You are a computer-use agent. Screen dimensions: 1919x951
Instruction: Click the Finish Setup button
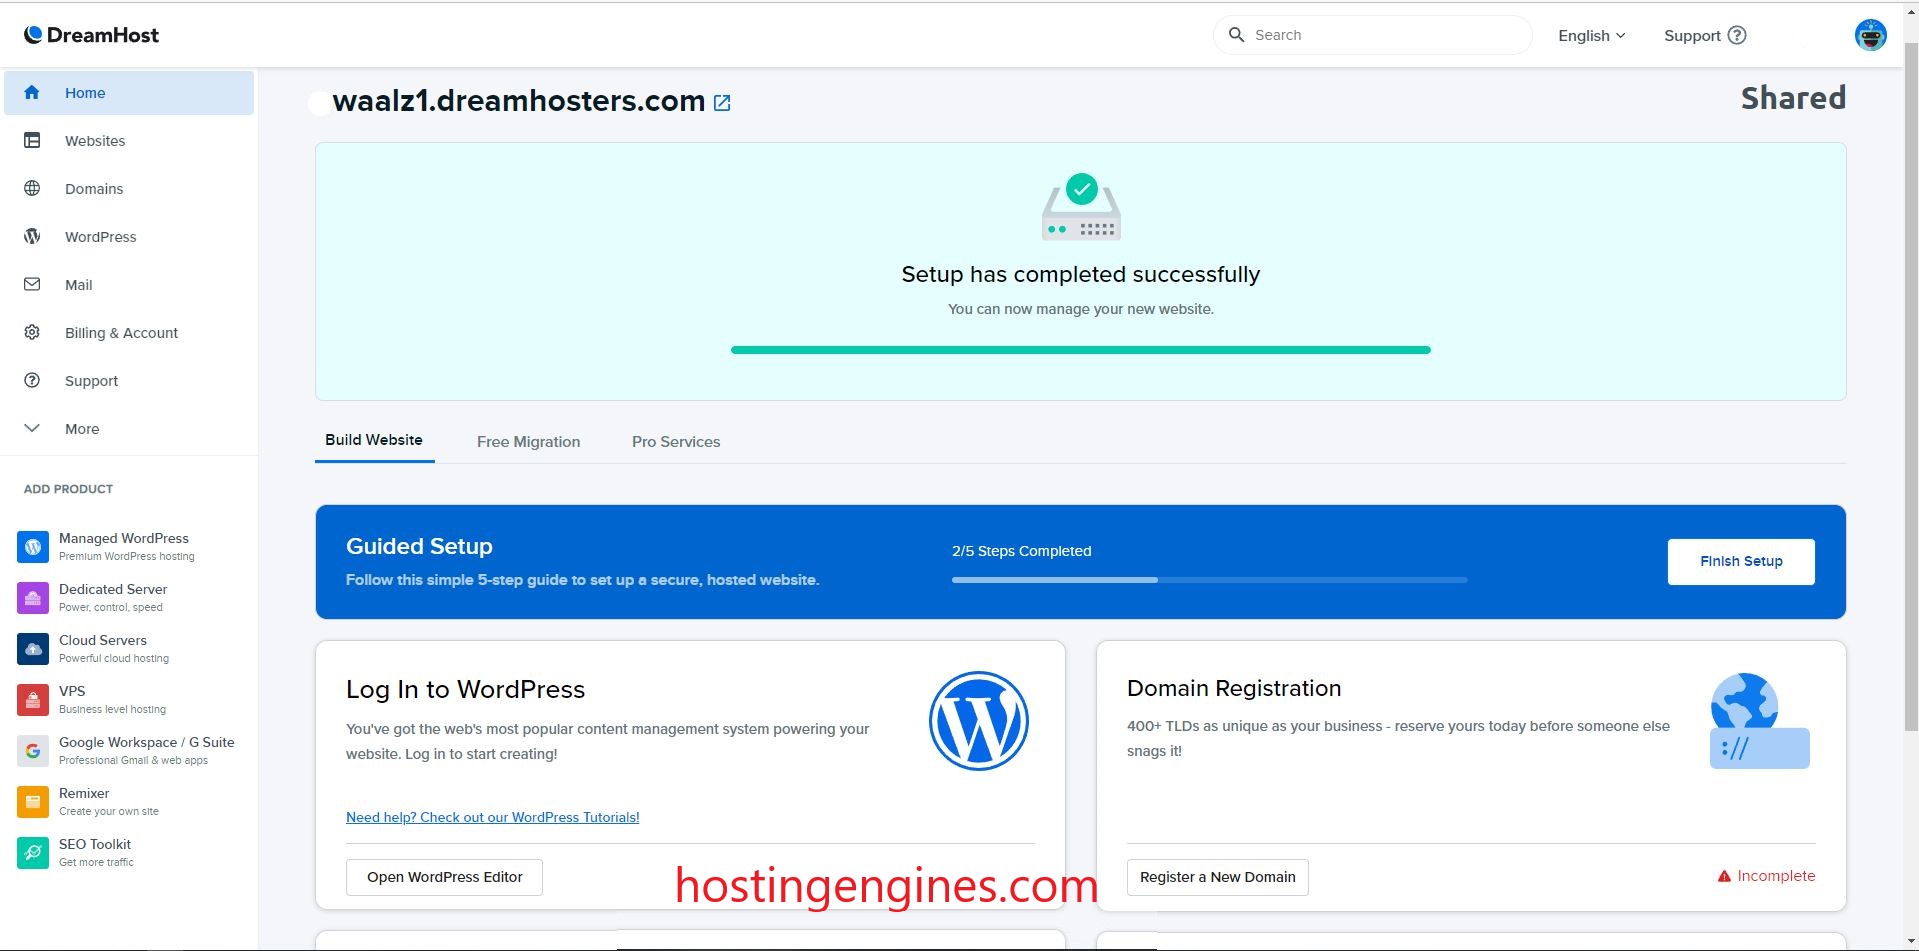coord(1740,561)
